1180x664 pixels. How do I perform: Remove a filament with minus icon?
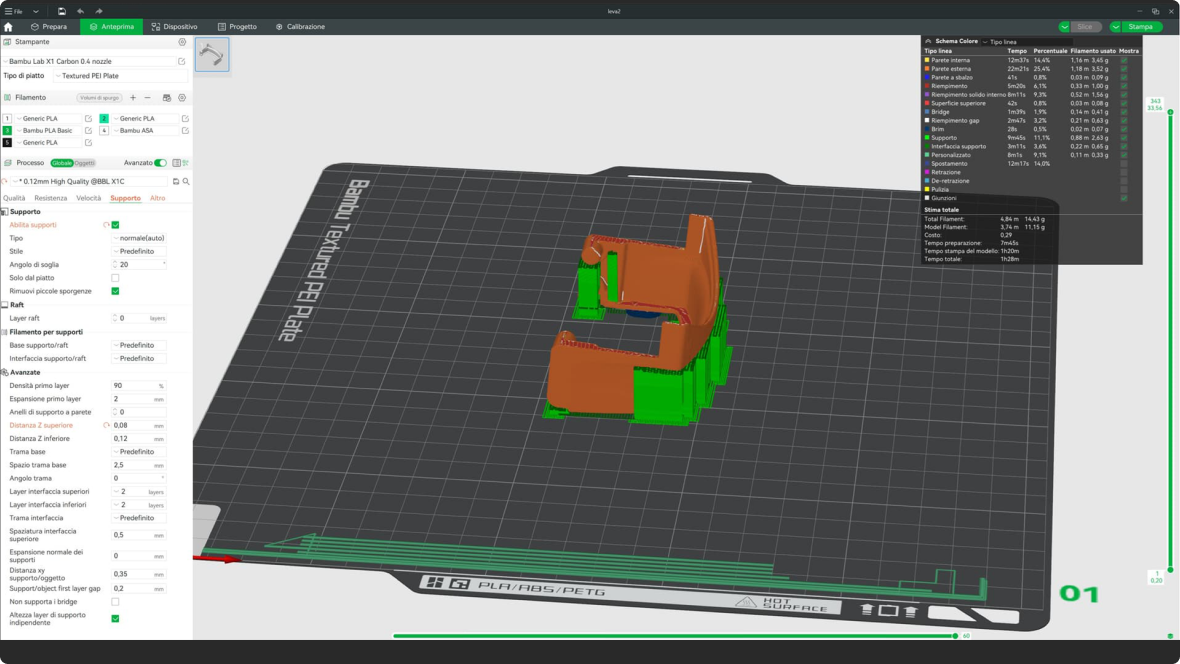click(148, 98)
